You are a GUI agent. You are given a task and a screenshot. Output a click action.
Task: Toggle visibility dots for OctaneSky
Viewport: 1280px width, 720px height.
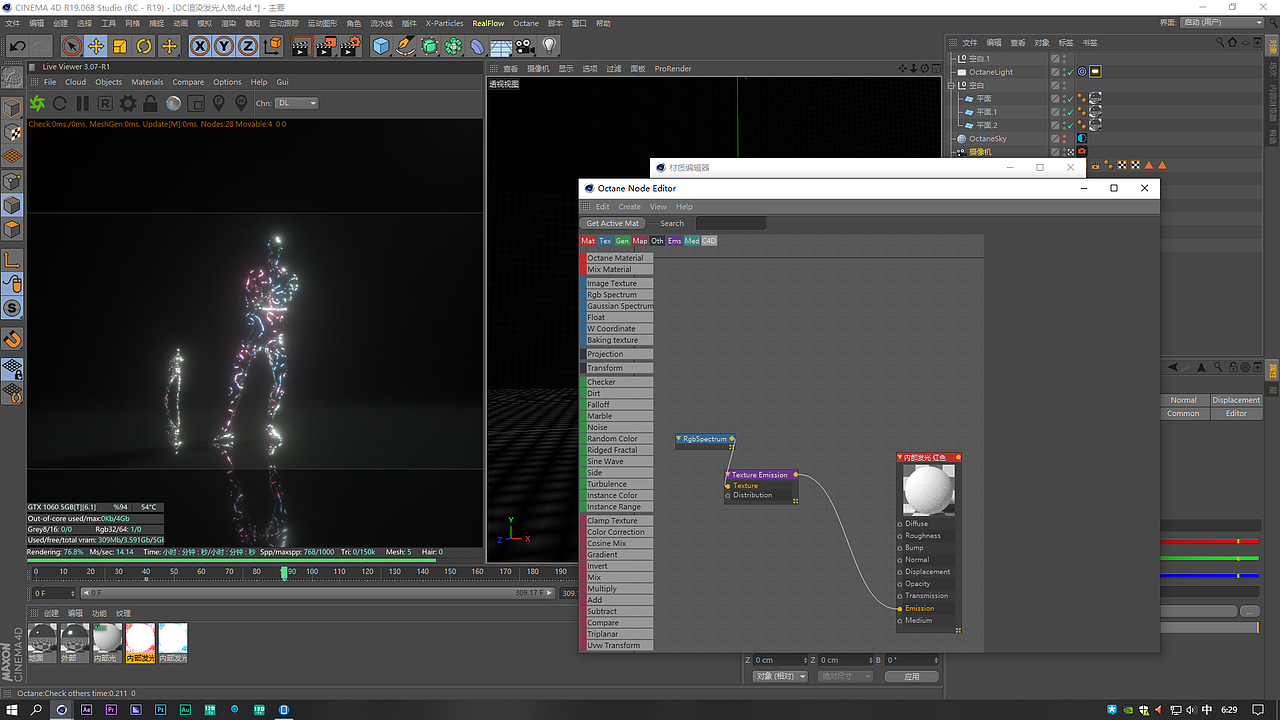pos(1065,139)
